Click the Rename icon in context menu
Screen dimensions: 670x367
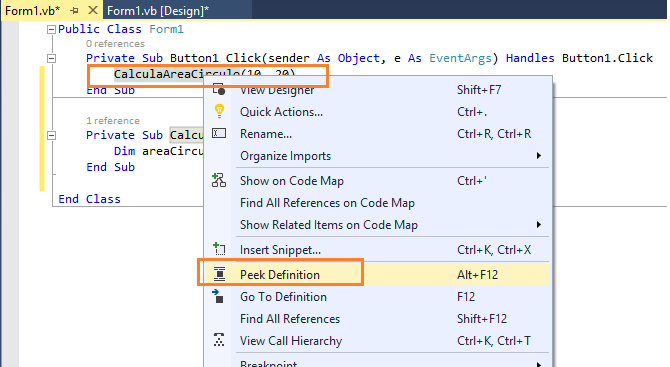219,133
